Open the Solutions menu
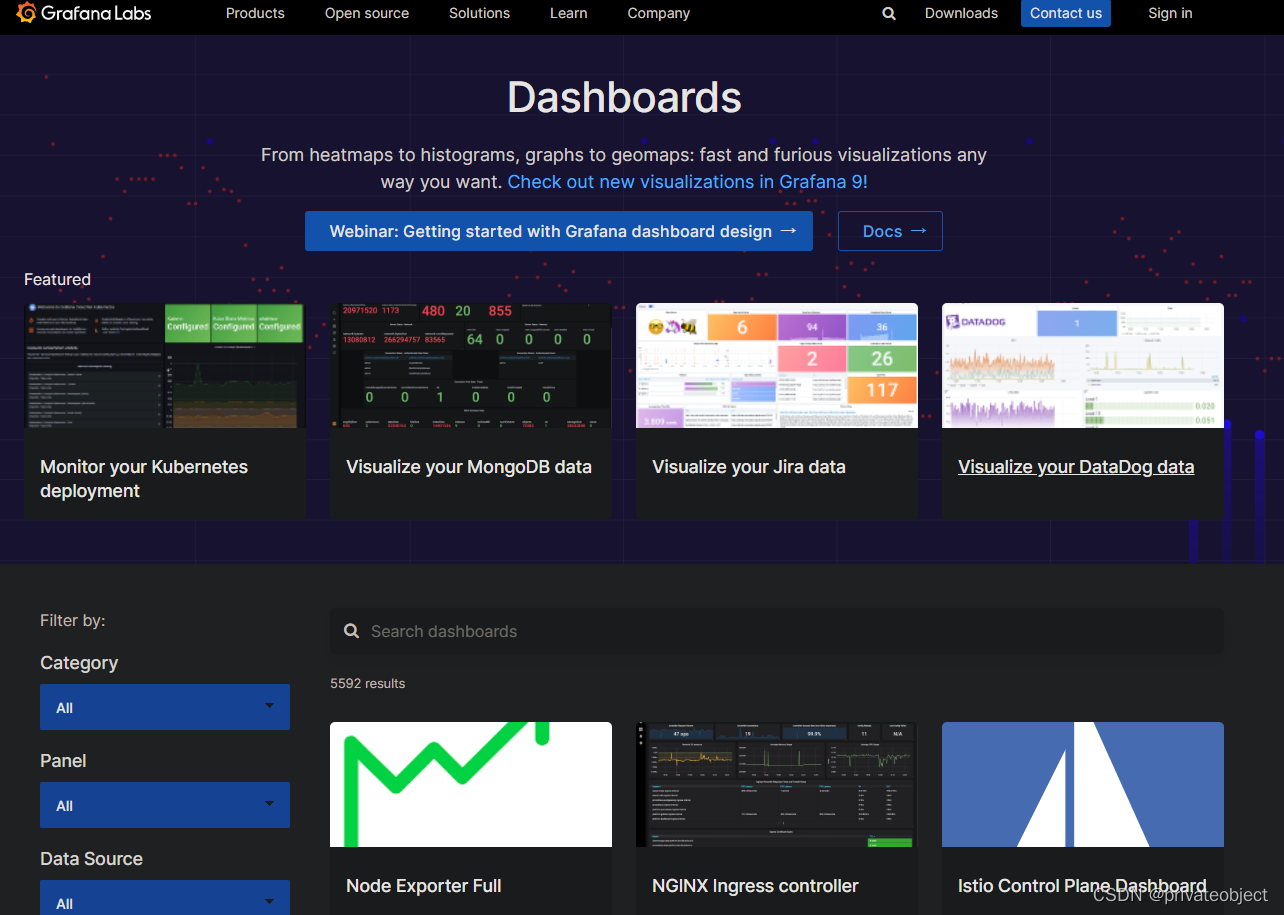This screenshot has height=915, width=1284. (x=479, y=13)
